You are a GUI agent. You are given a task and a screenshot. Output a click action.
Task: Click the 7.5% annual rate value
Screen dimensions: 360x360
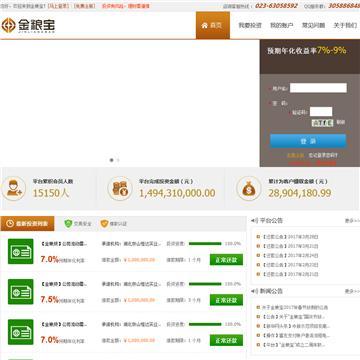coord(49,299)
